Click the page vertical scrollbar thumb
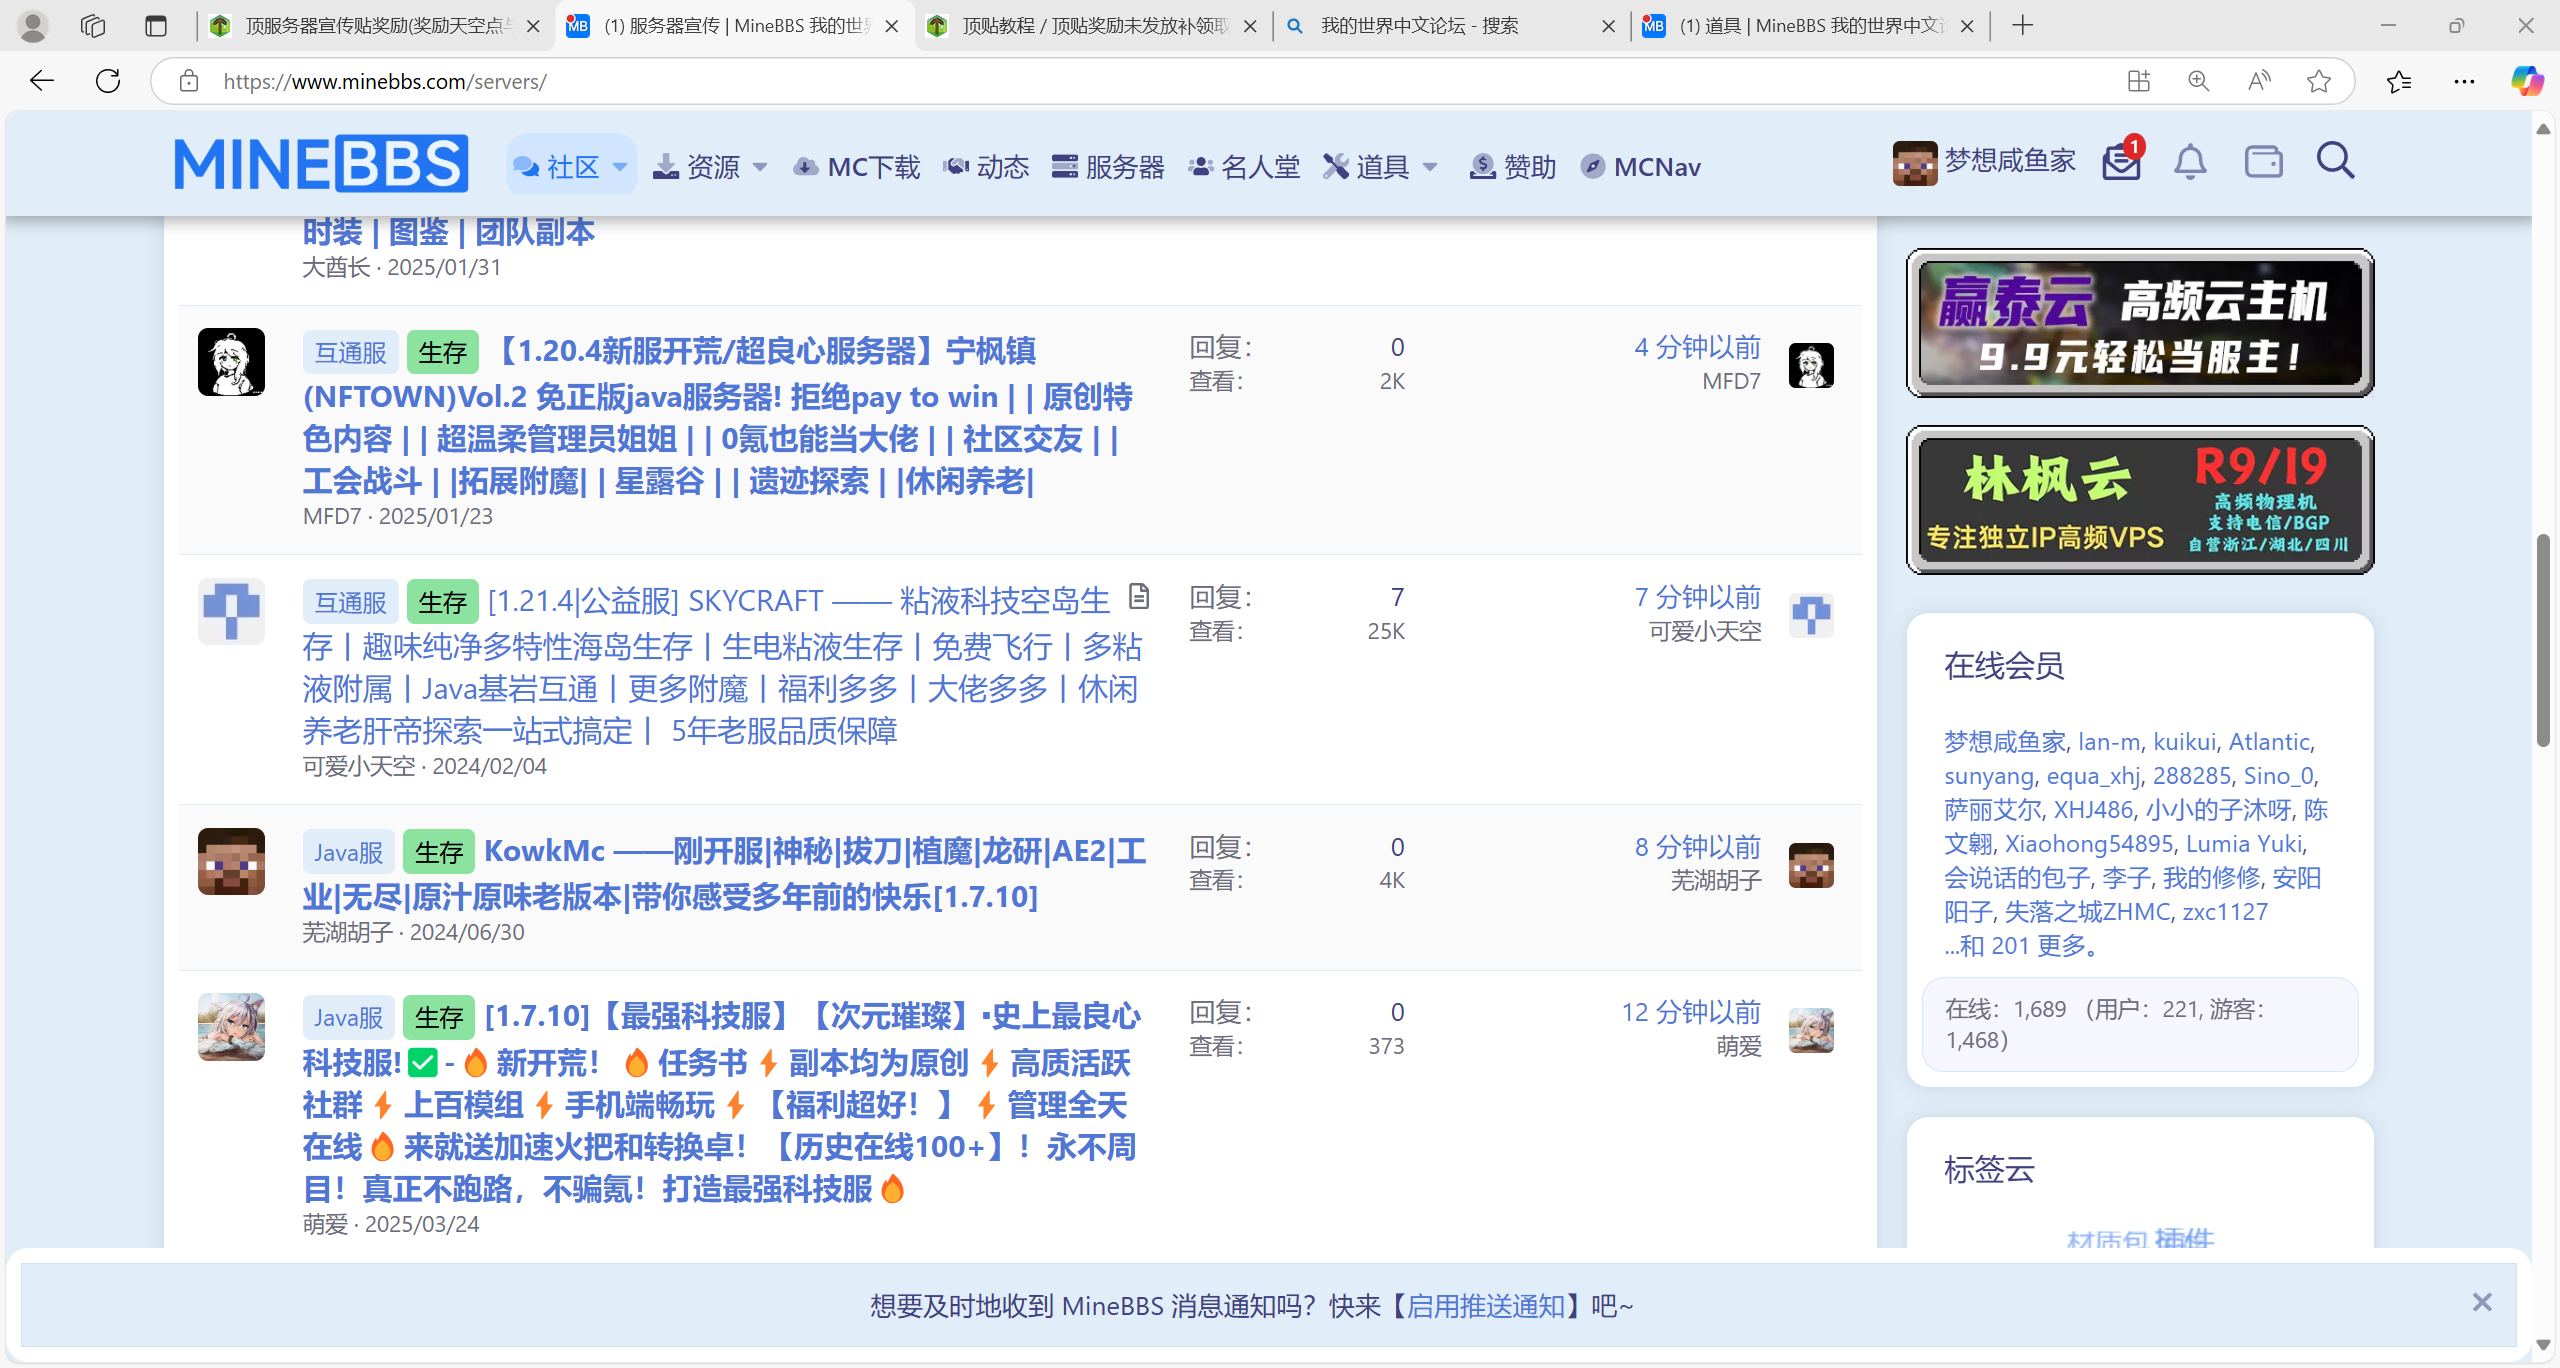The height and width of the screenshot is (1368, 2560). [x=2543, y=640]
